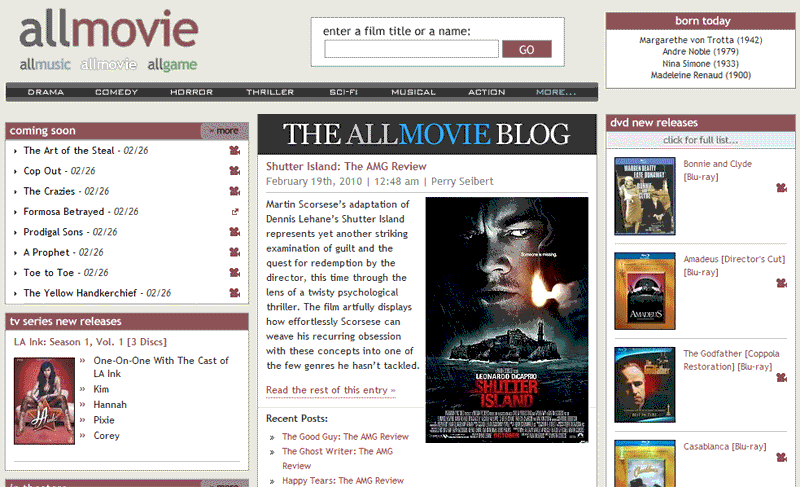The image size is (800, 487).
Task: Open The Ghost Writer: The AMG Review
Action: [337, 458]
